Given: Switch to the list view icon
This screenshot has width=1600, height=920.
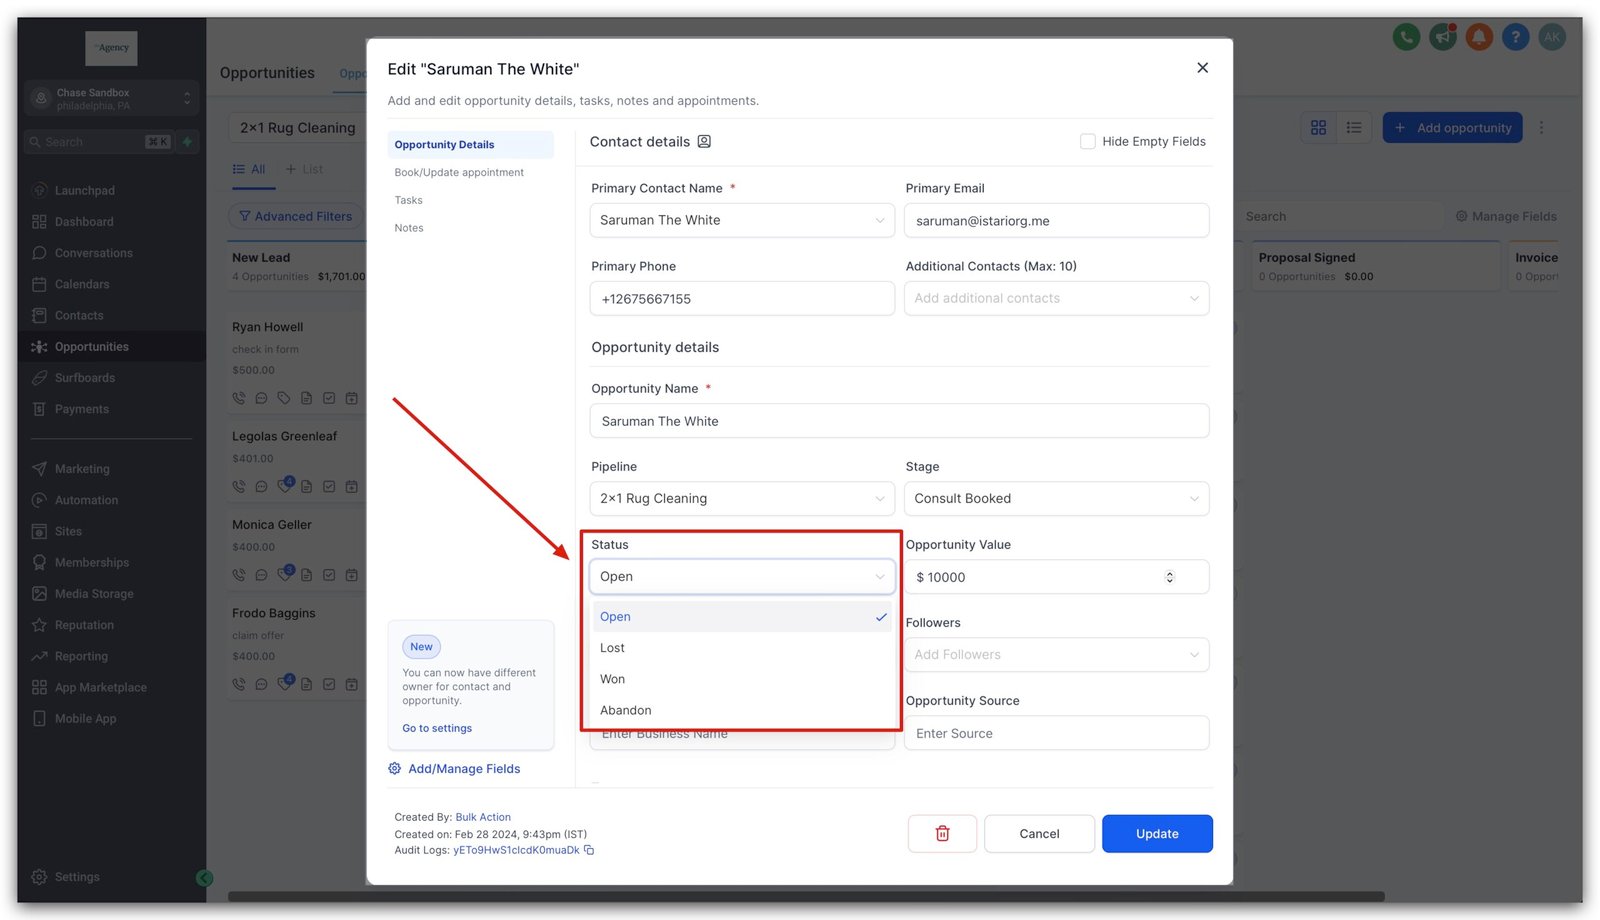Looking at the screenshot, I should pyautogui.click(x=1353, y=128).
